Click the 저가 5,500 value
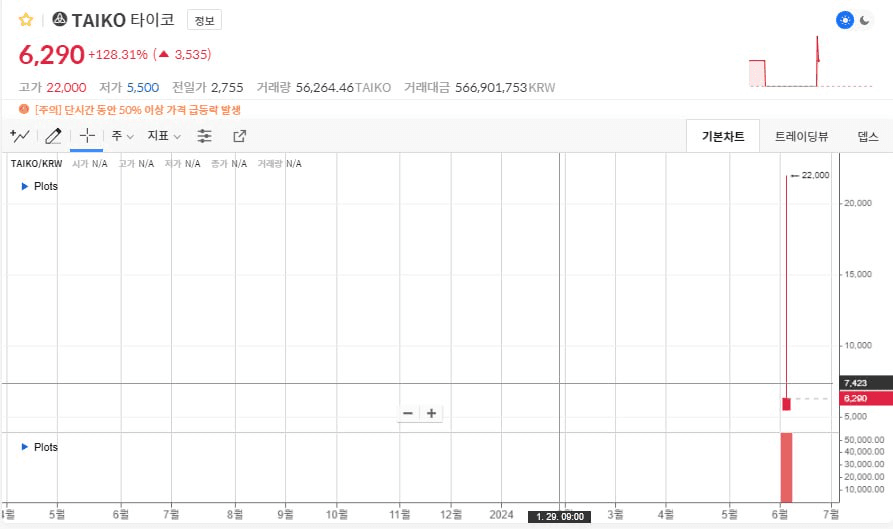893x529 pixels. coord(143,87)
